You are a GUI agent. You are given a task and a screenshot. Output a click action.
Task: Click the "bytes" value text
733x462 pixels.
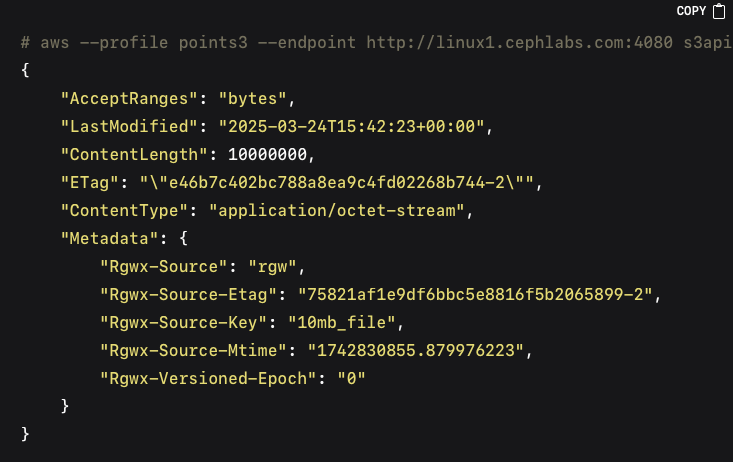click(252, 99)
